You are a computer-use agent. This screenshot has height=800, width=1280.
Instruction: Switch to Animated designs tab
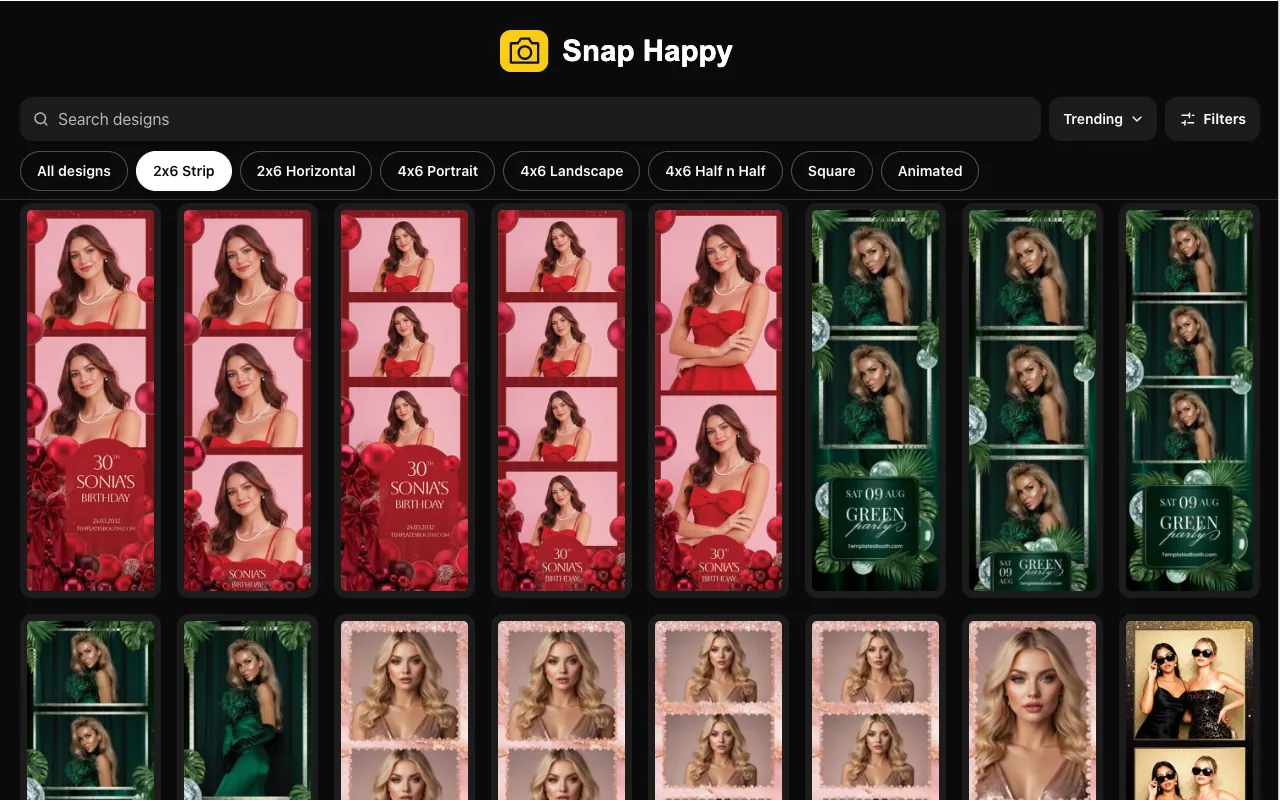(x=930, y=171)
